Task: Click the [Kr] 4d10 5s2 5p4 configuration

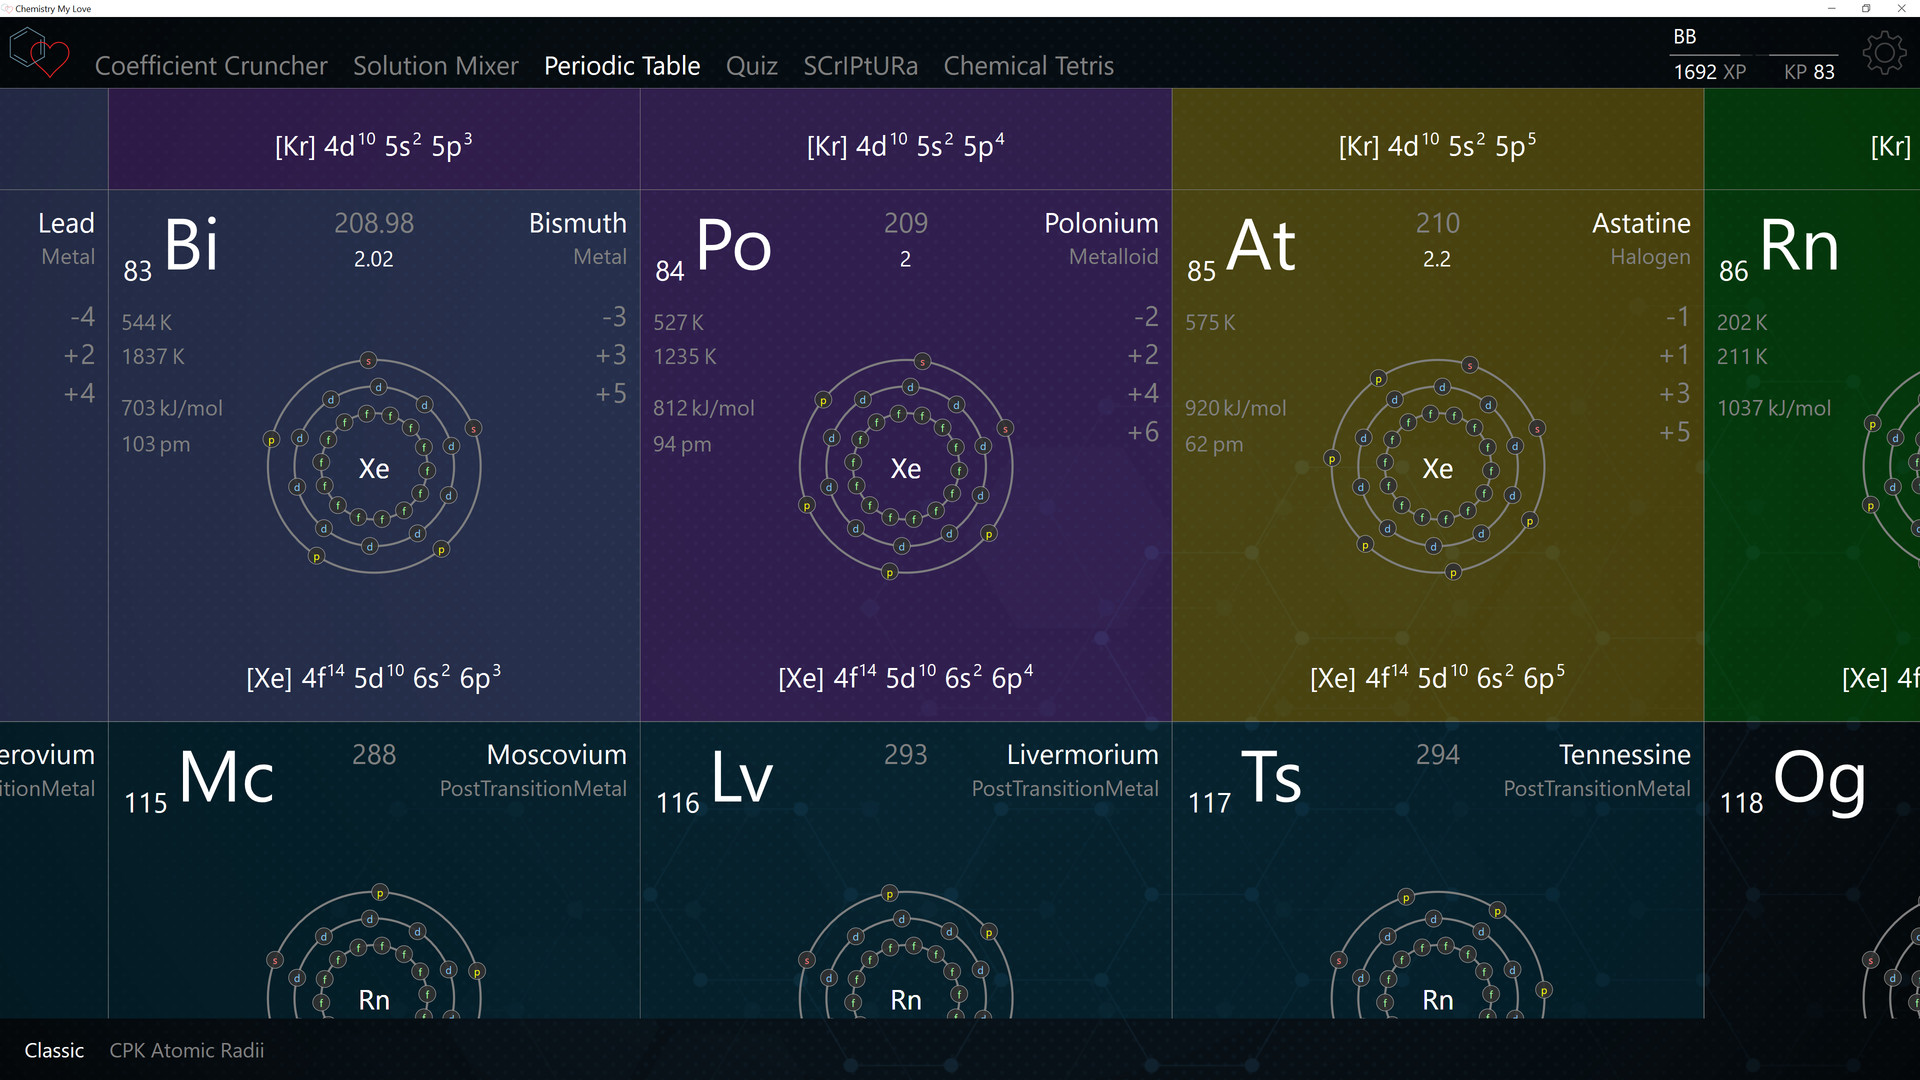Action: point(906,145)
